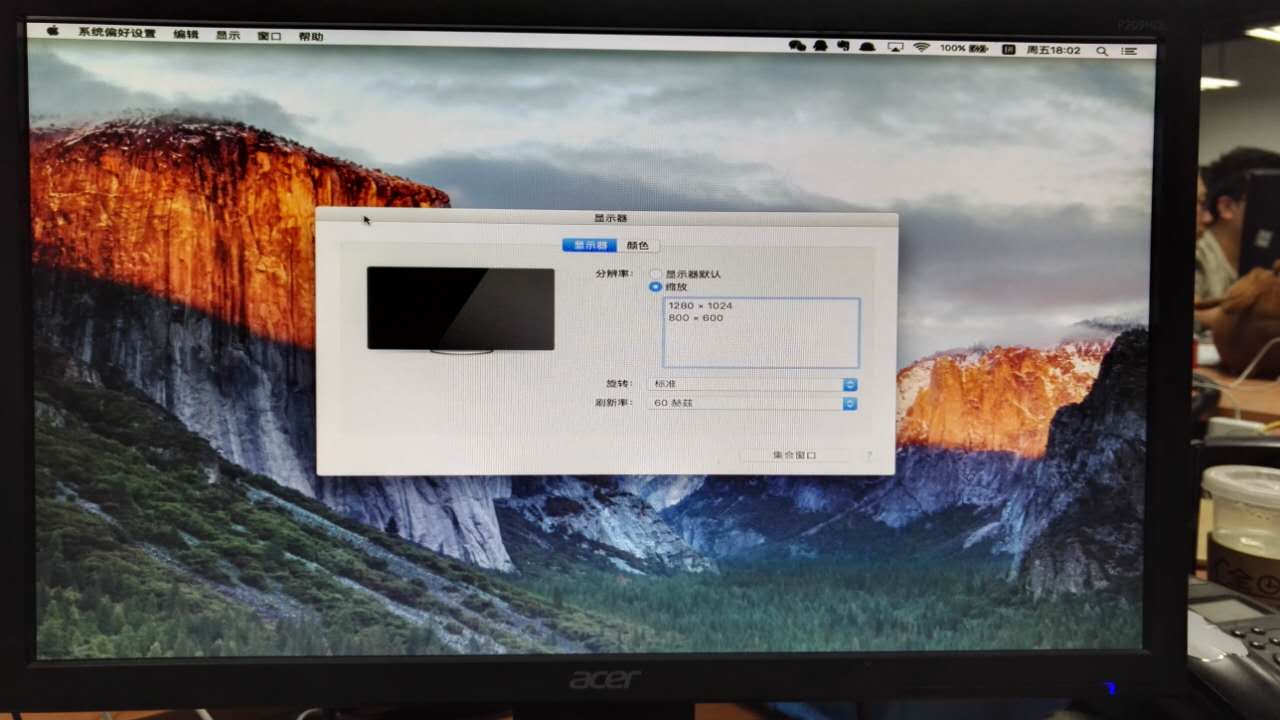
Task: Open the 刷新率 dropdown showing 60 赫兹
Action: click(x=752, y=403)
